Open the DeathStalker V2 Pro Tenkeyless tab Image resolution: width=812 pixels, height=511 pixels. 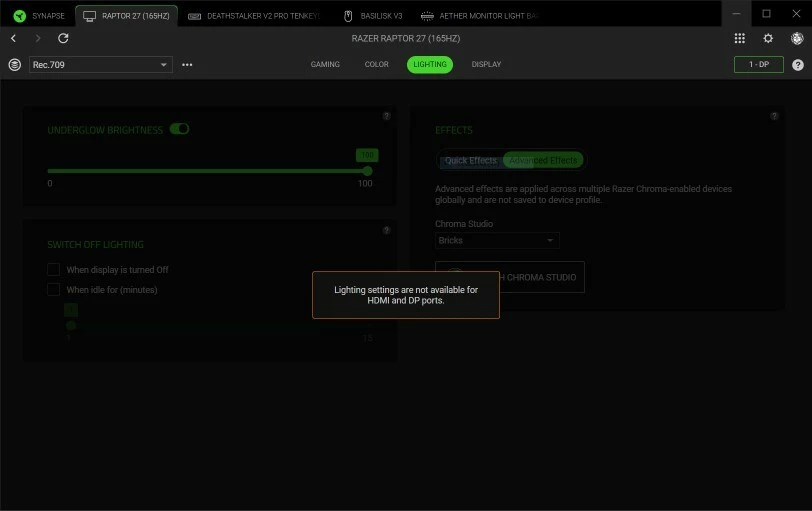tap(254, 16)
